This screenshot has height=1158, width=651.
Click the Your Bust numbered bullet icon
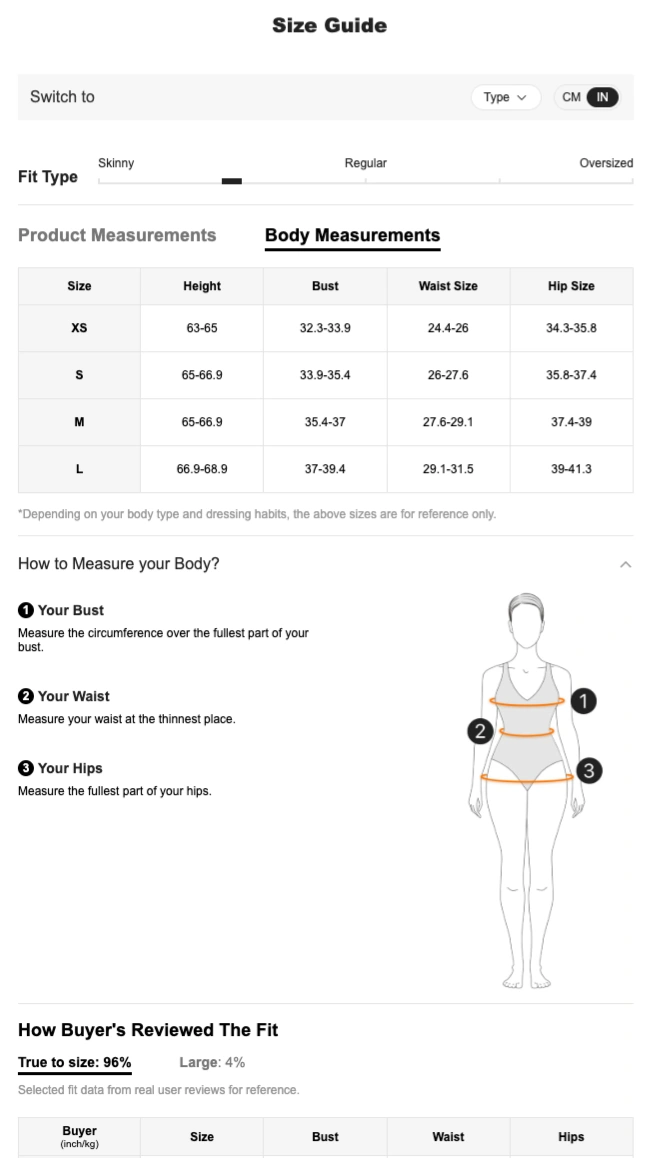26,610
